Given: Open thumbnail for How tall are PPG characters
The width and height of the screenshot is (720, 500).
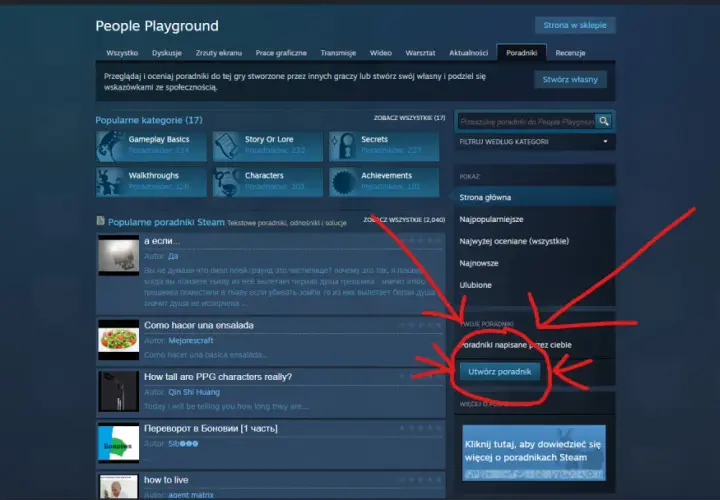Looking at the screenshot, I should [118, 392].
